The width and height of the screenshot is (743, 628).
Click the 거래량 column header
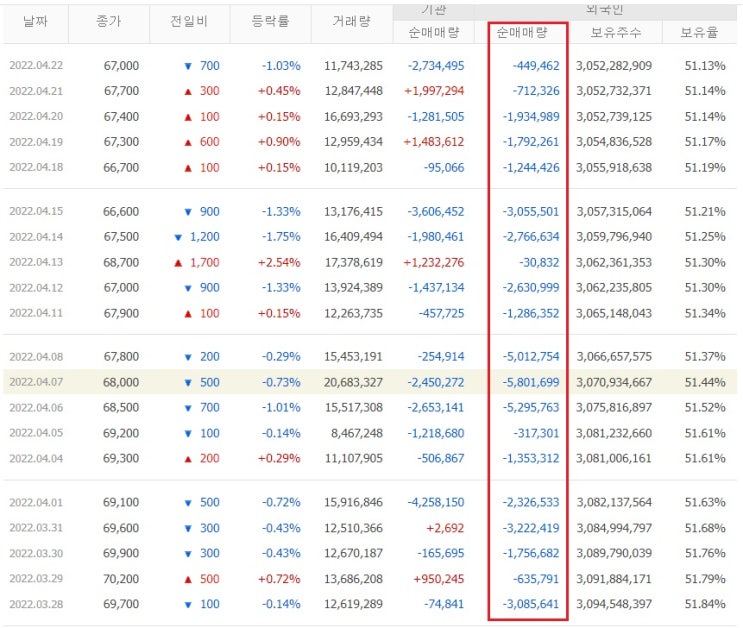[351, 21]
